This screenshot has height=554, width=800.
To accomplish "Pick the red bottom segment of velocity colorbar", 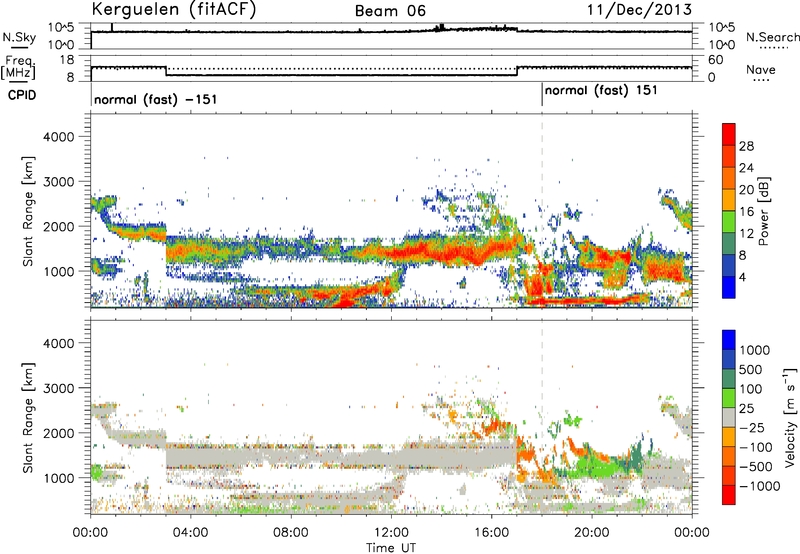I will [729, 495].
